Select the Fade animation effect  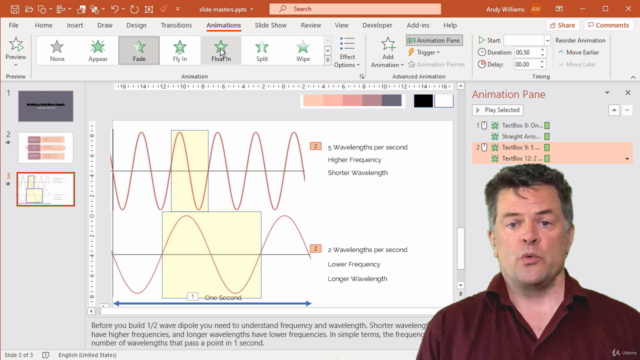(x=139, y=51)
